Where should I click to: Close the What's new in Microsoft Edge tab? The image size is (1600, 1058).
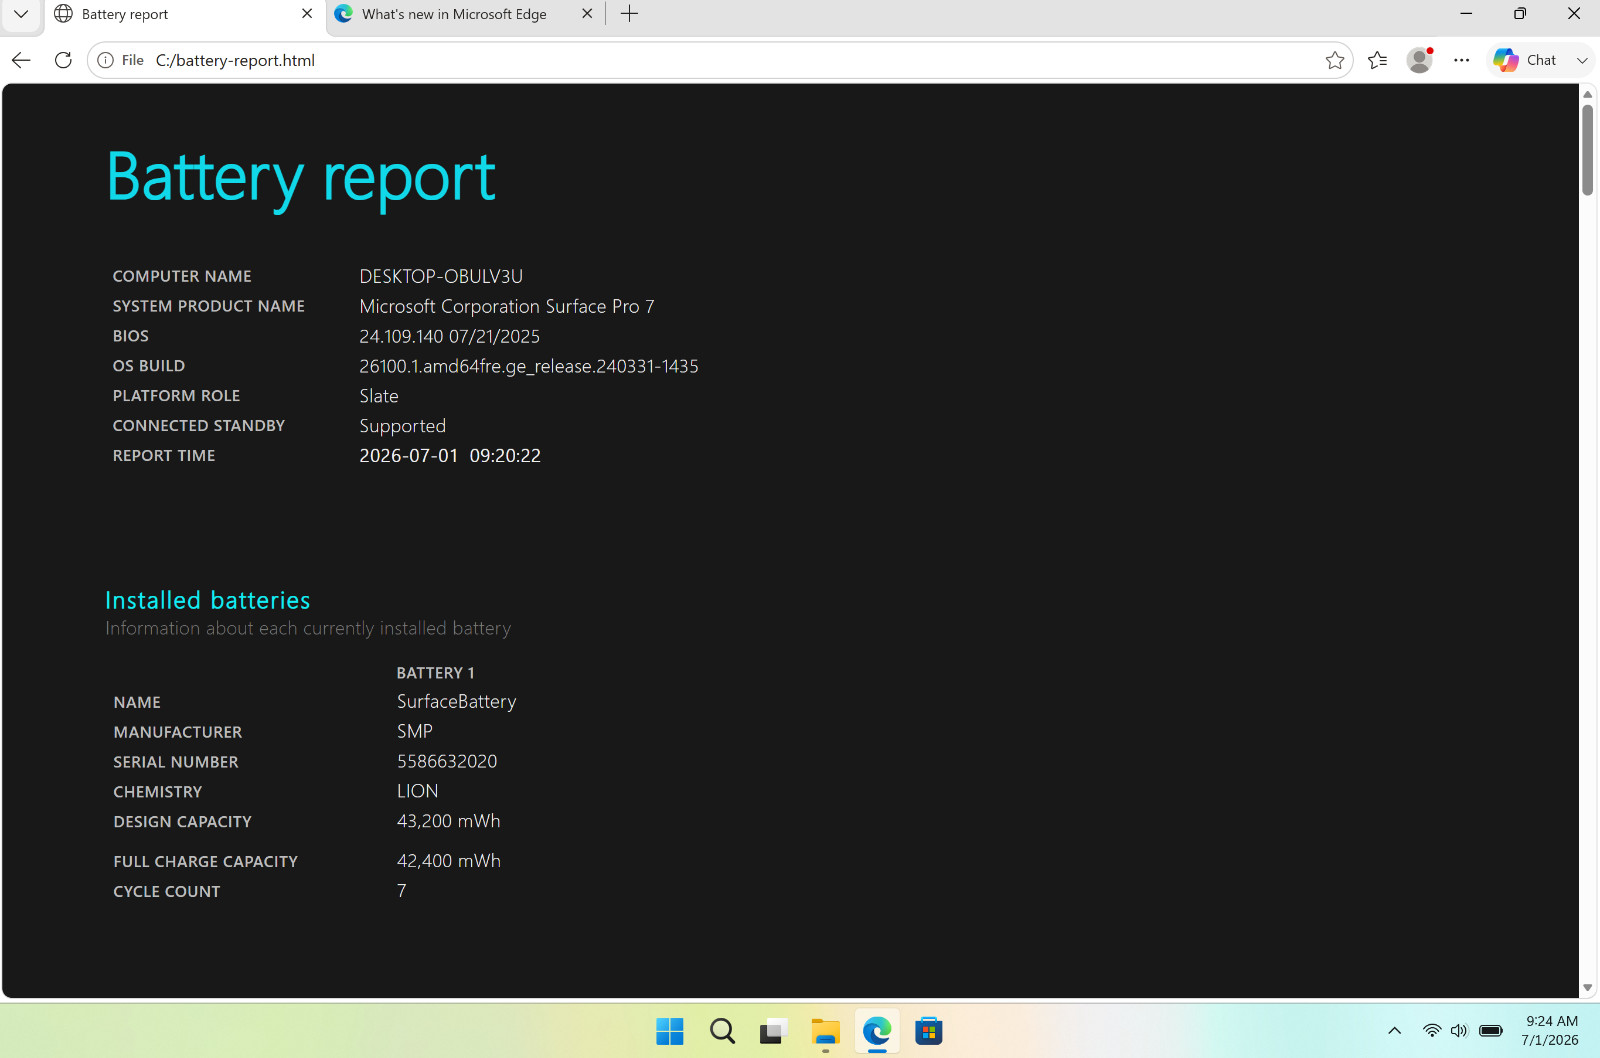coord(587,14)
